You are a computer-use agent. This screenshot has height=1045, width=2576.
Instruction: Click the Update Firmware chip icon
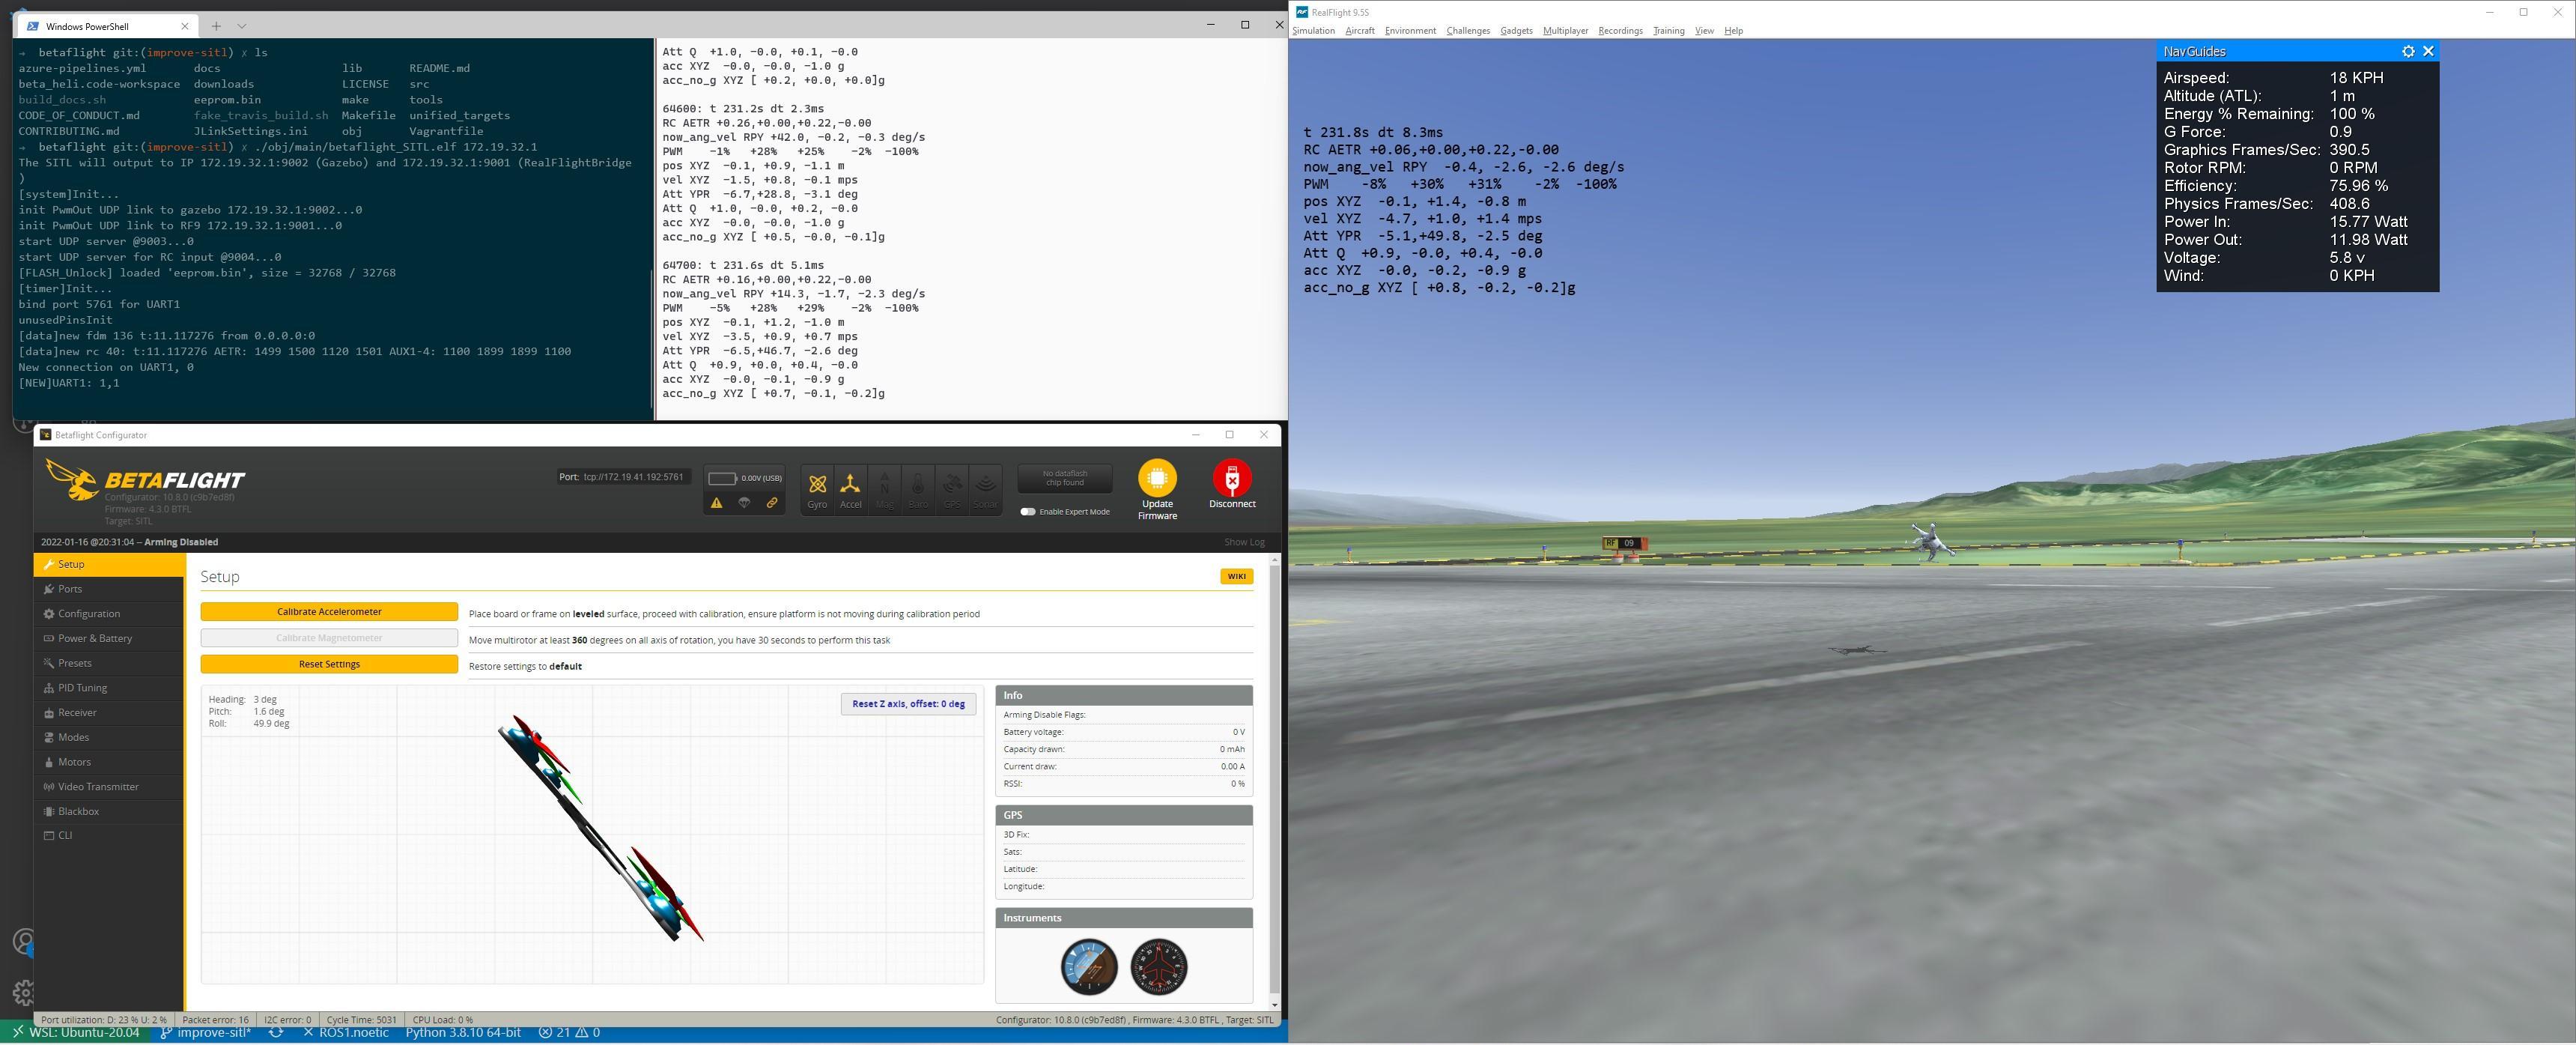1157,479
